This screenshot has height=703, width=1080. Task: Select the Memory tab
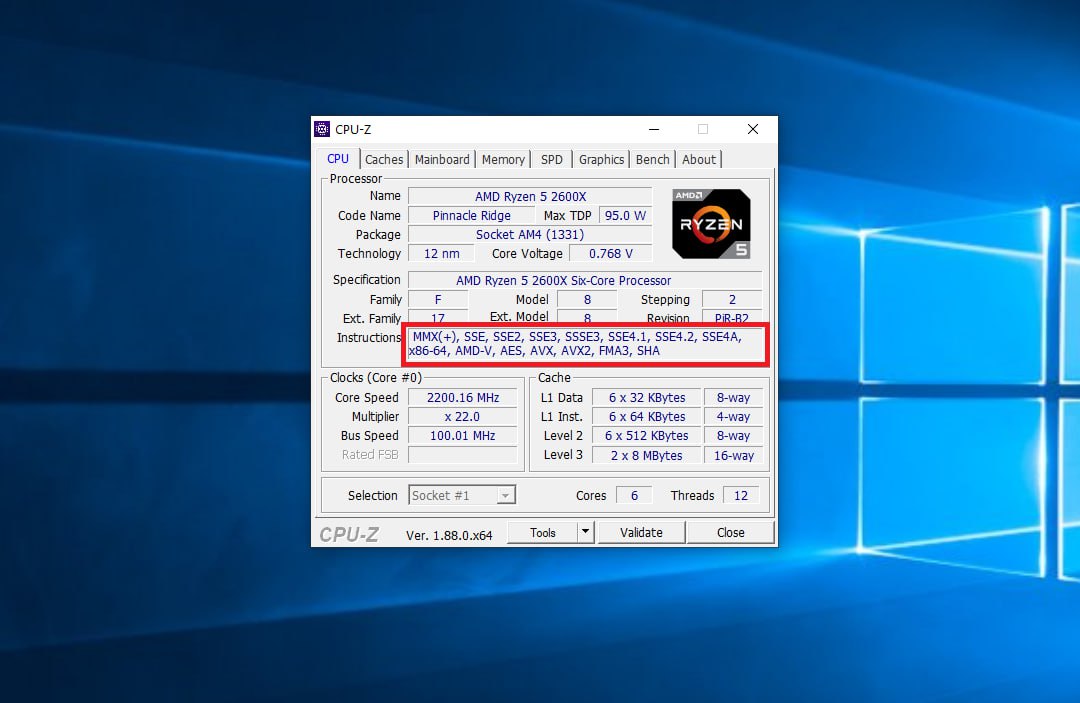coord(503,160)
